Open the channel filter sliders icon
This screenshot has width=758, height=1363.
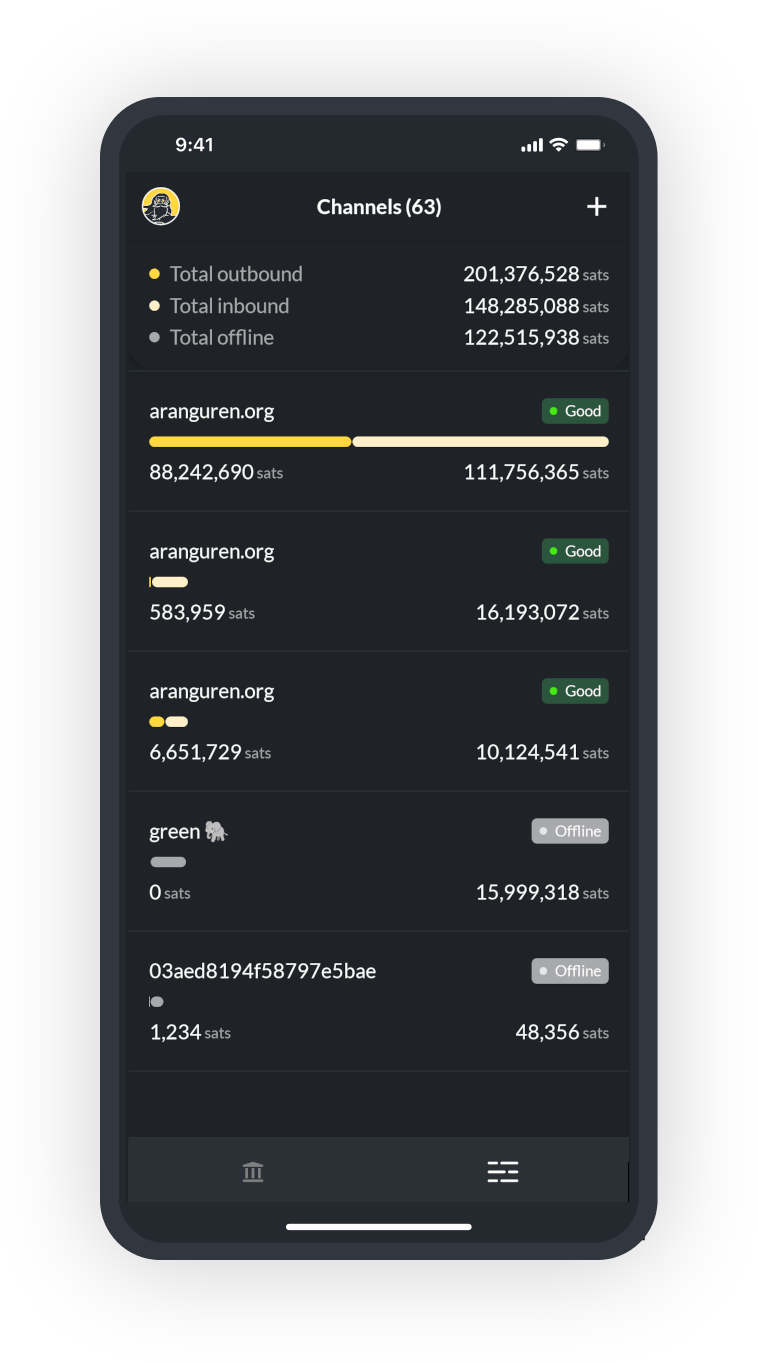[503, 1171]
